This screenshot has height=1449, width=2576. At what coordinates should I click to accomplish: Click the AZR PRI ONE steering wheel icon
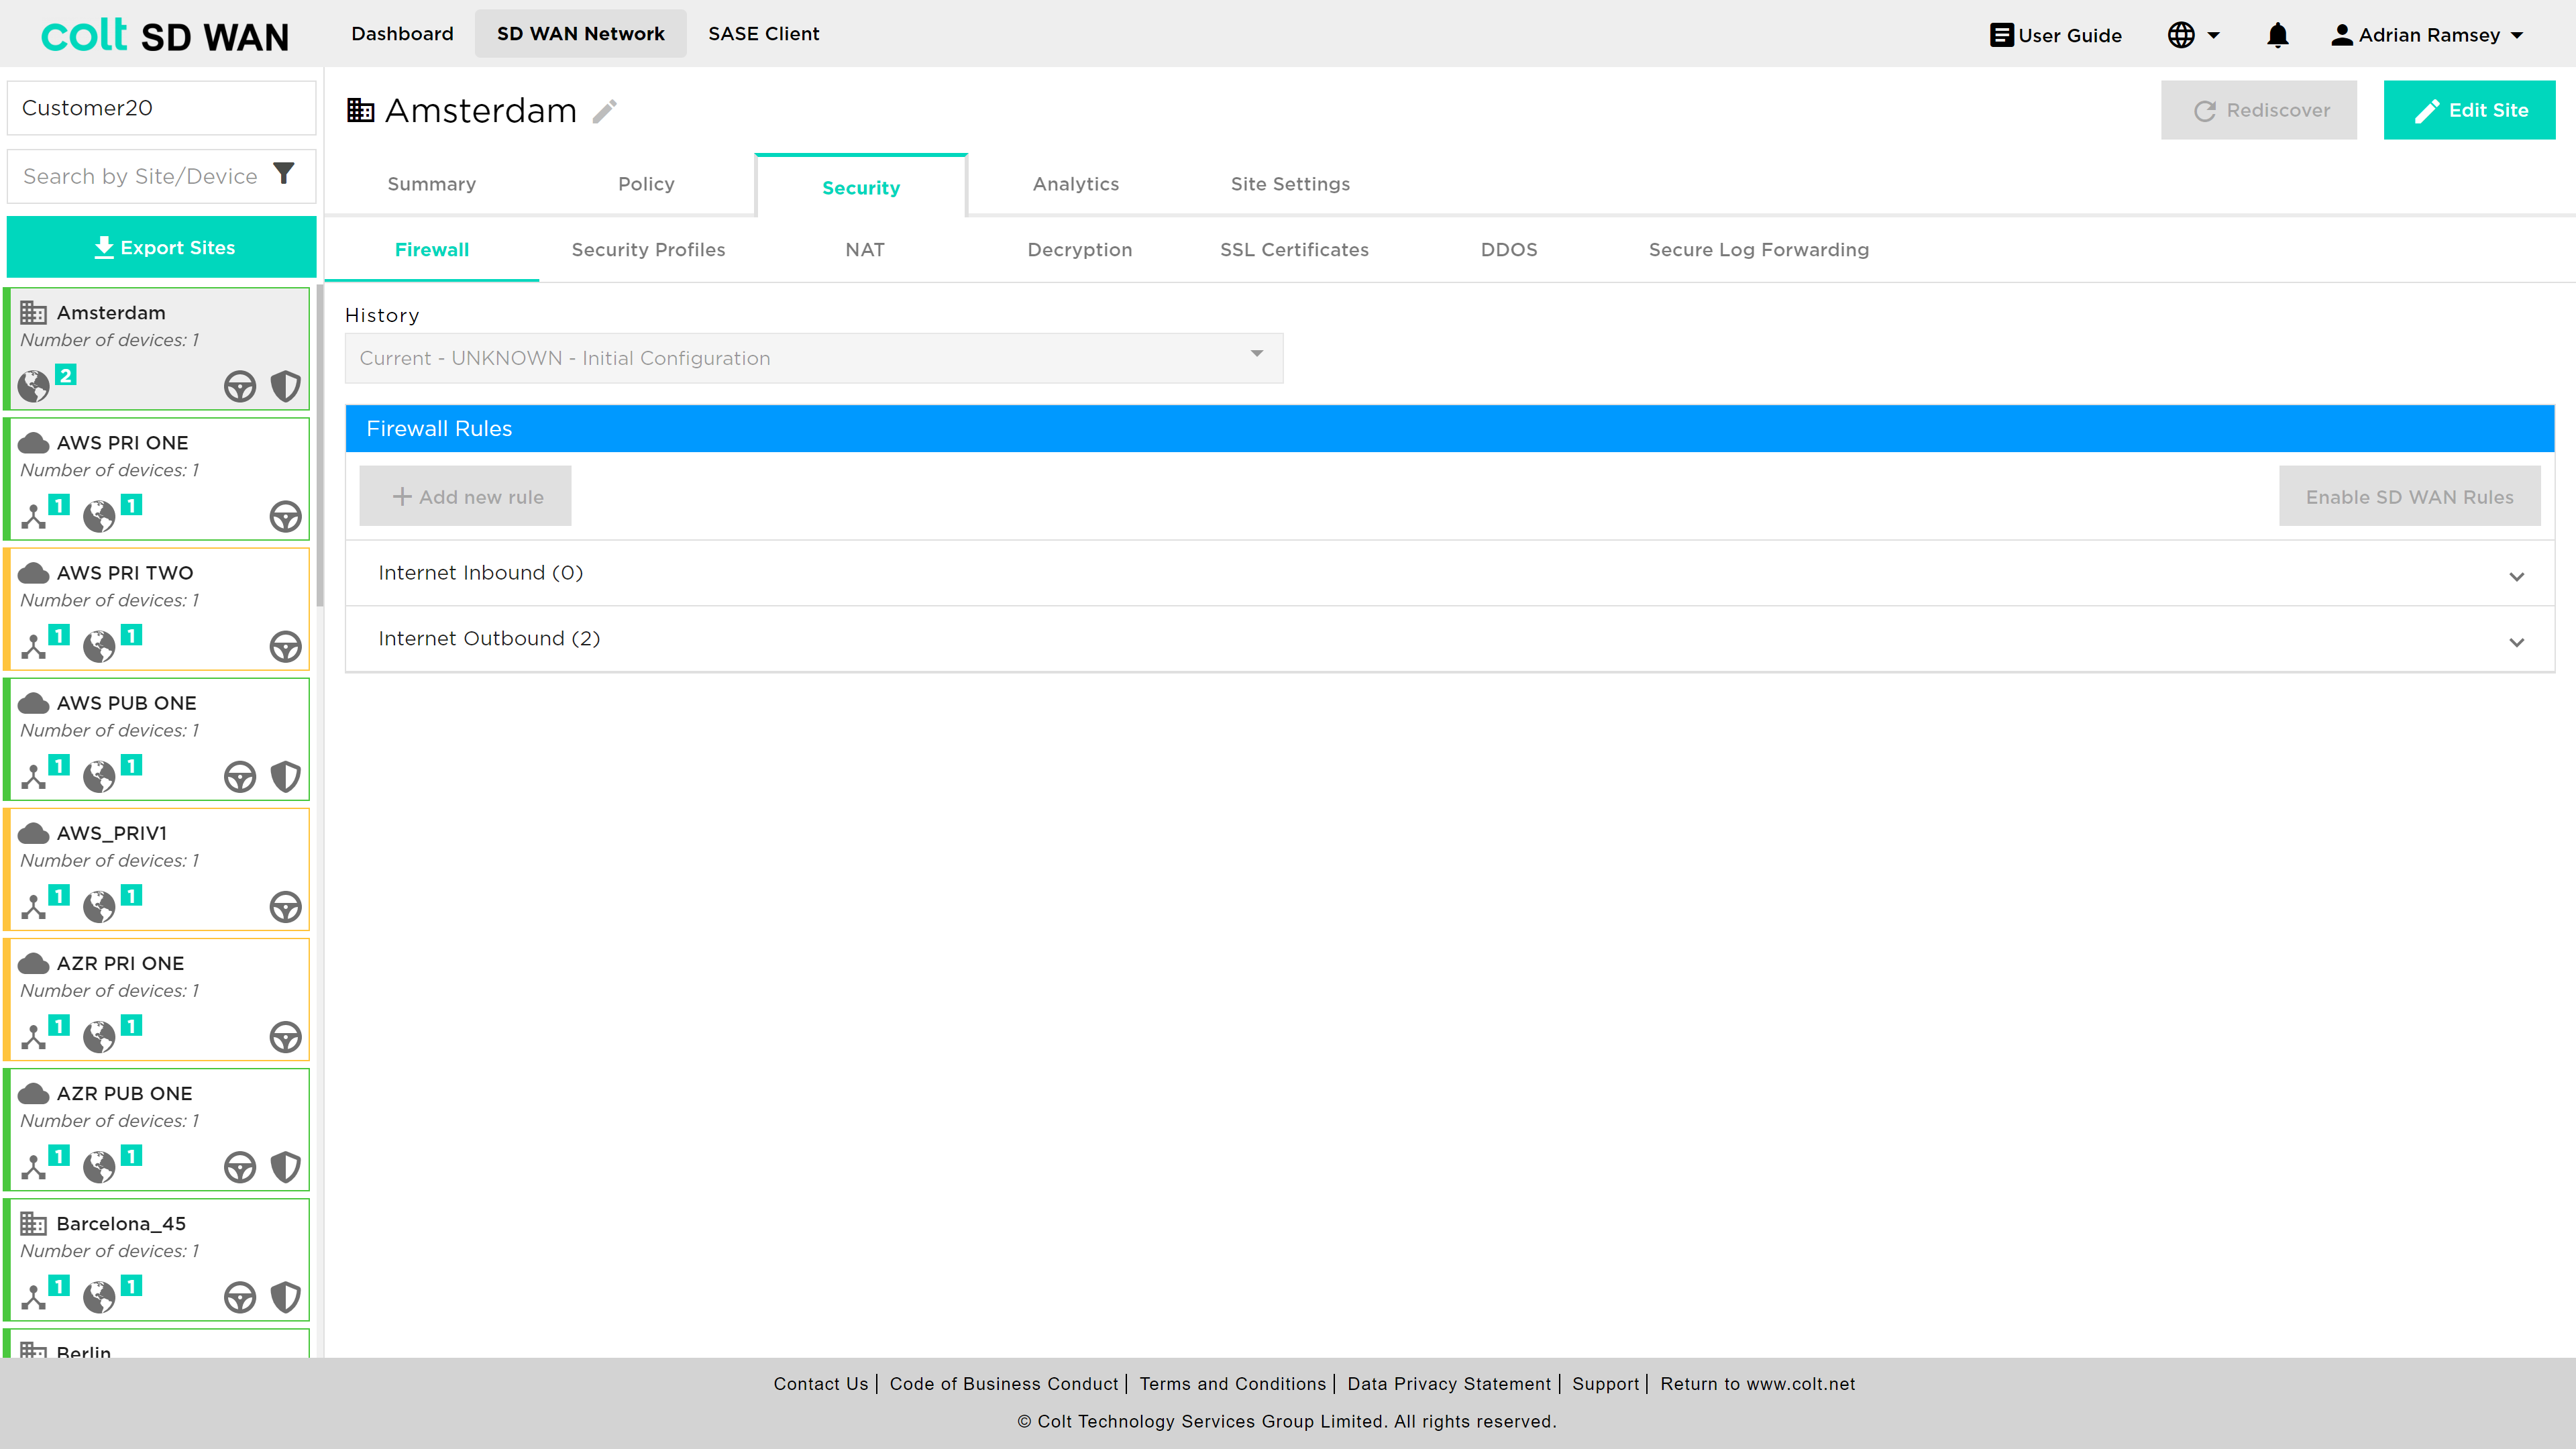pyautogui.click(x=286, y=1036)
